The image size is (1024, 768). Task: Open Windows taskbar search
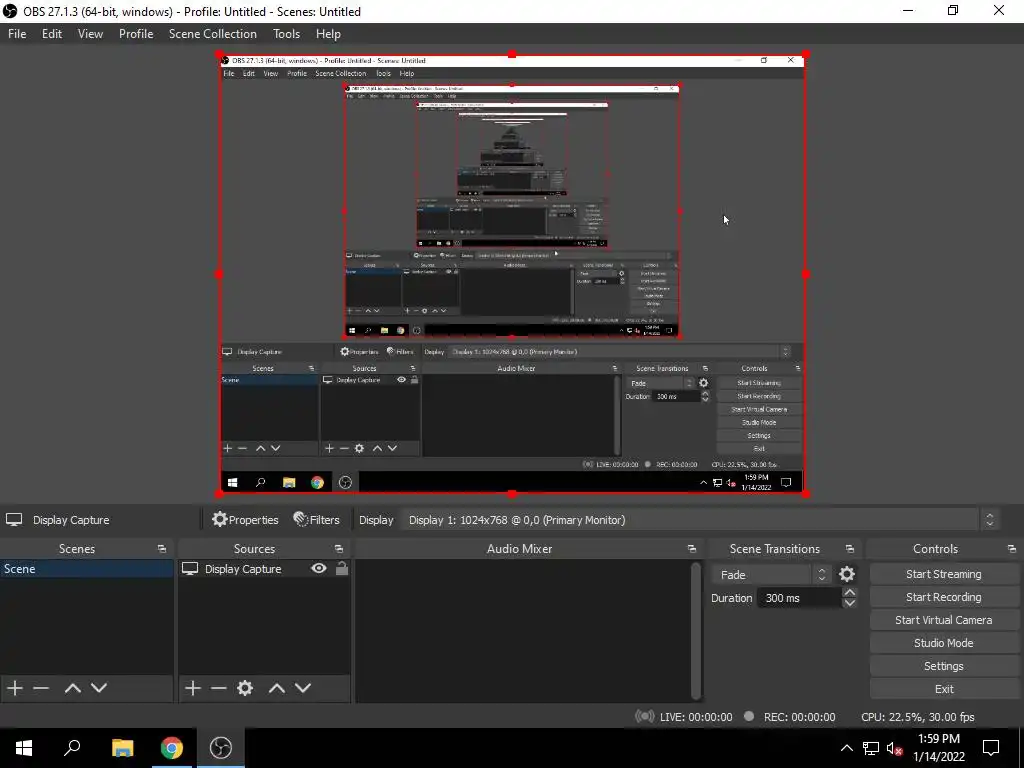click(72, 748)
